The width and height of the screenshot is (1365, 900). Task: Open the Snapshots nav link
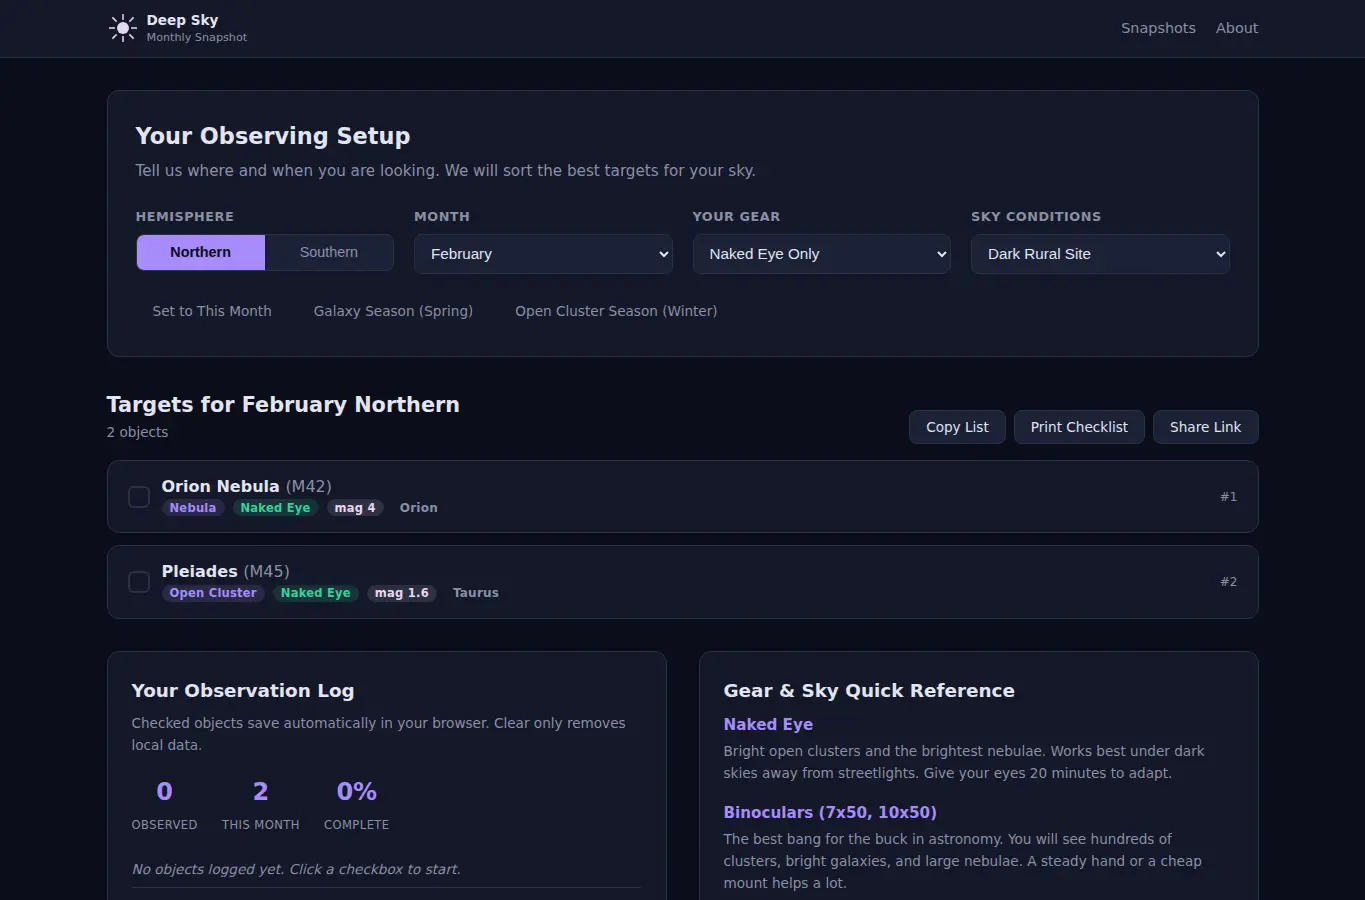1158,28
